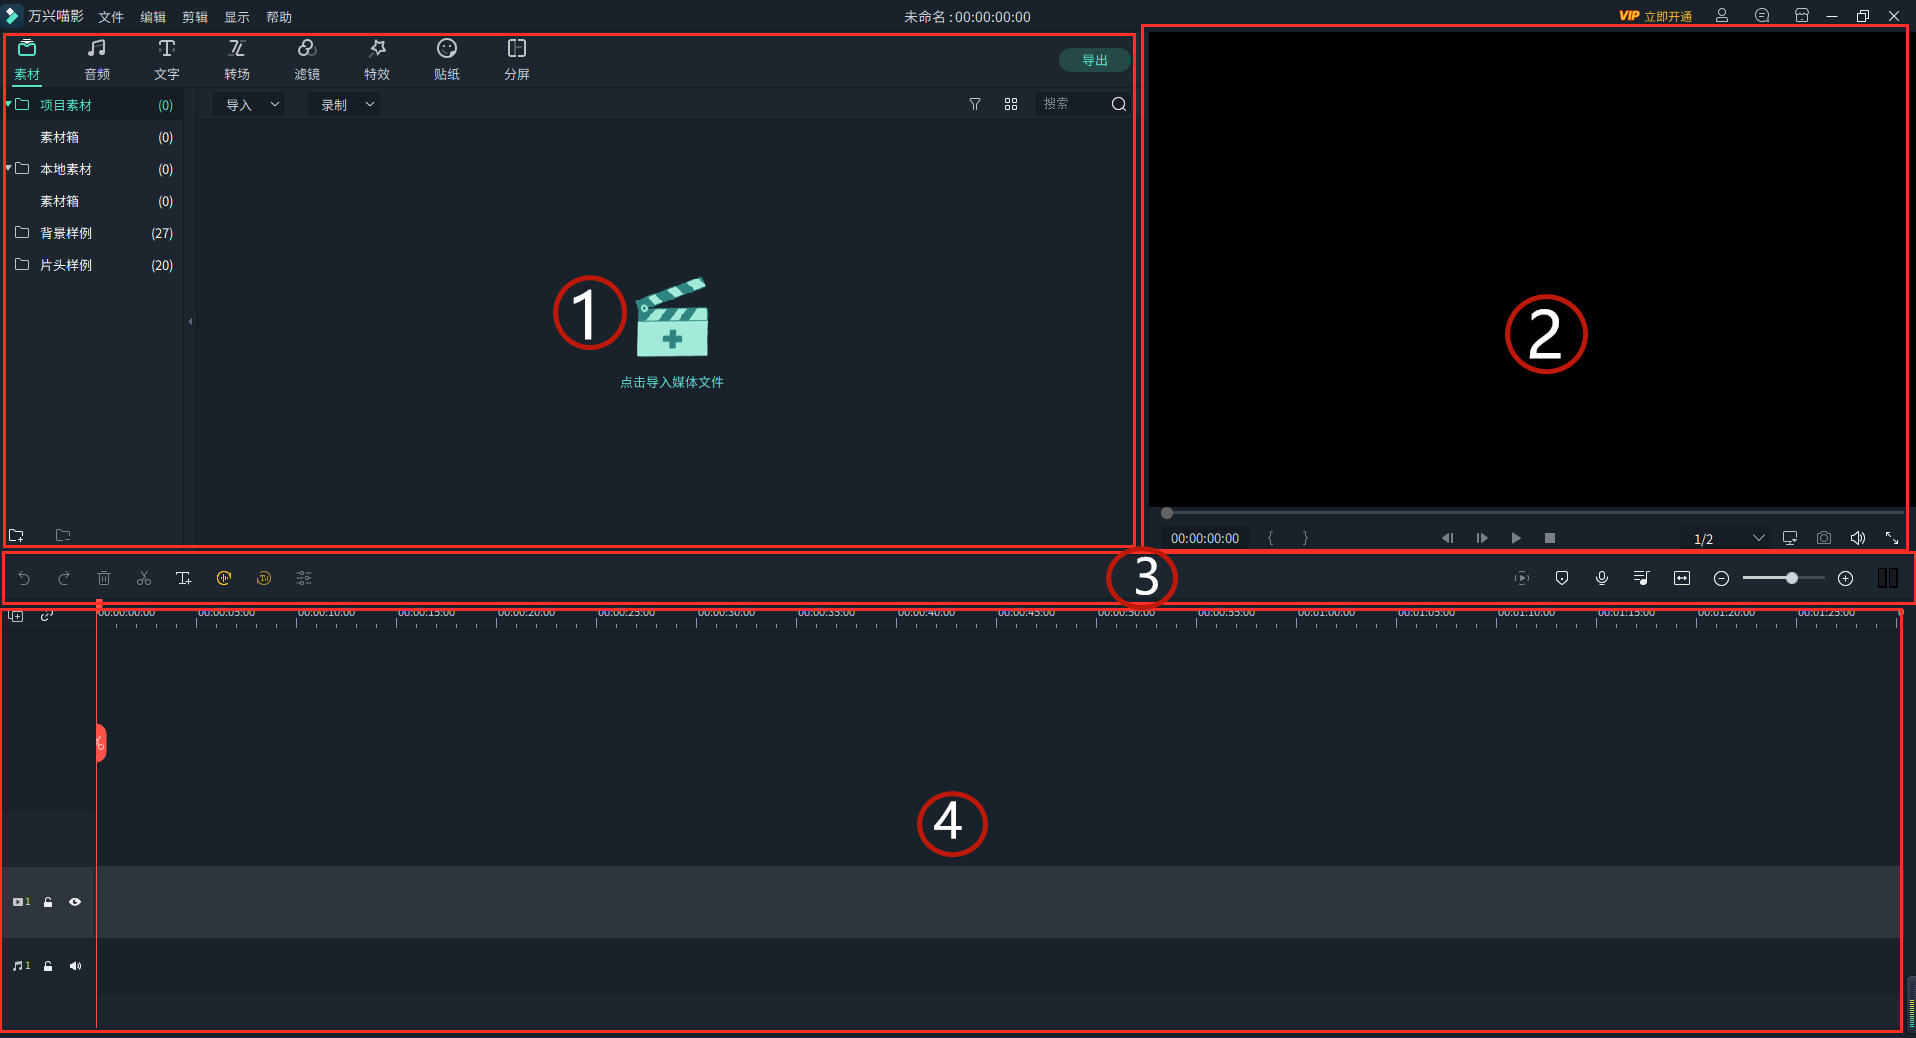Open the 录制 dropdown
This screenshot has height=1038, width=1916.
343,105
